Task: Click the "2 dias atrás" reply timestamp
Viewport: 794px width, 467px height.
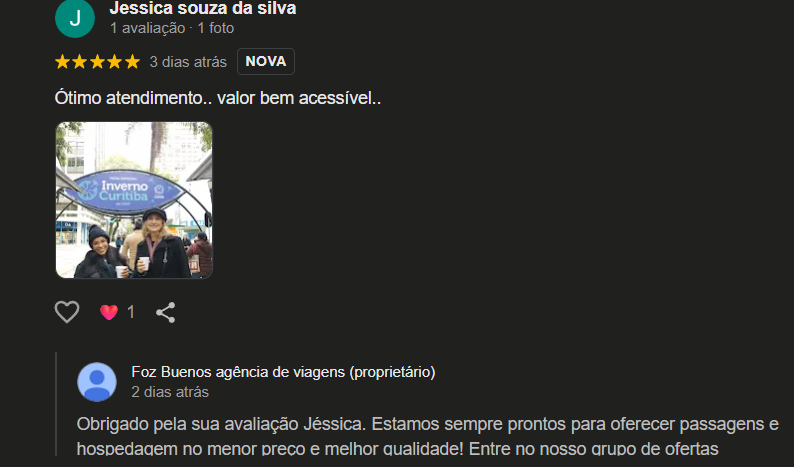Action: 170,392
